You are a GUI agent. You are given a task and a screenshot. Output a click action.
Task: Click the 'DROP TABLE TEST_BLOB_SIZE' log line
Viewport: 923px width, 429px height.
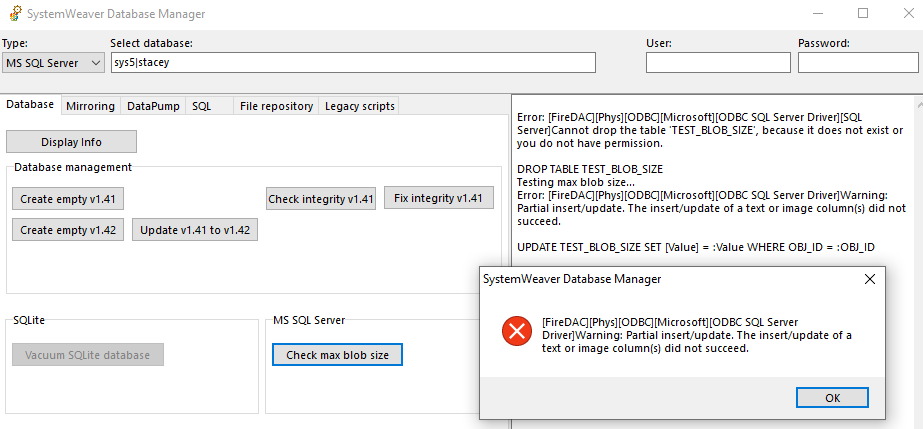point(590,169)
